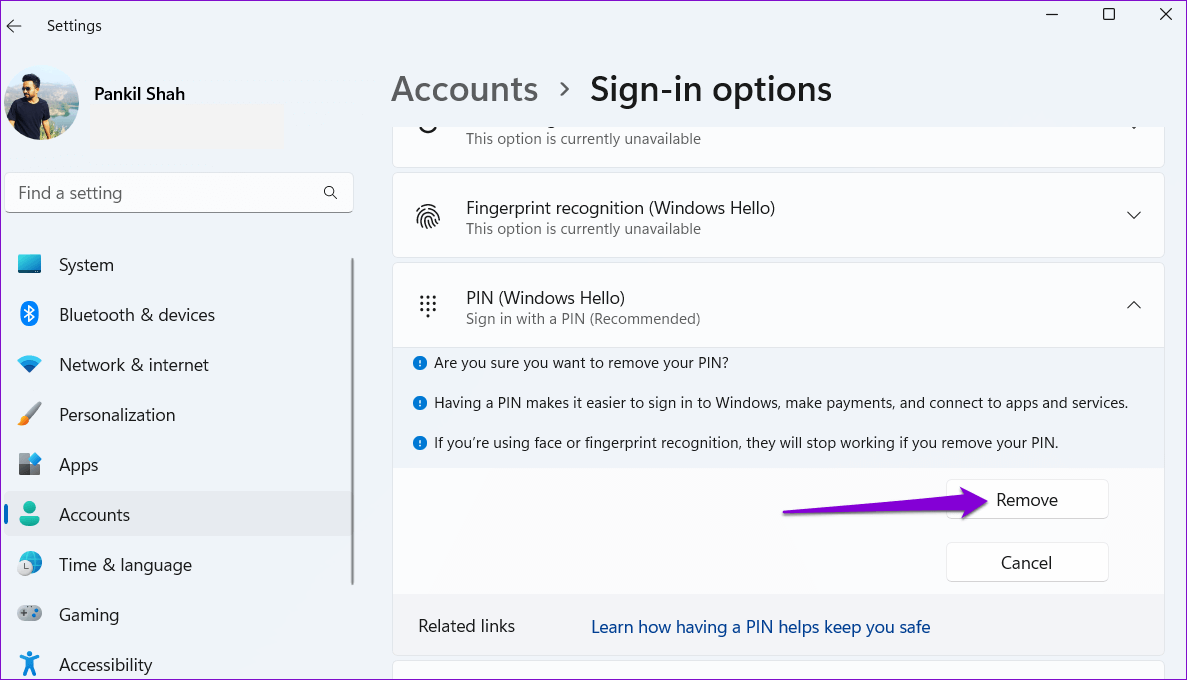Open Learn how having a PIN helps link
Screen dimensions: 1187x680
point(760,627)
